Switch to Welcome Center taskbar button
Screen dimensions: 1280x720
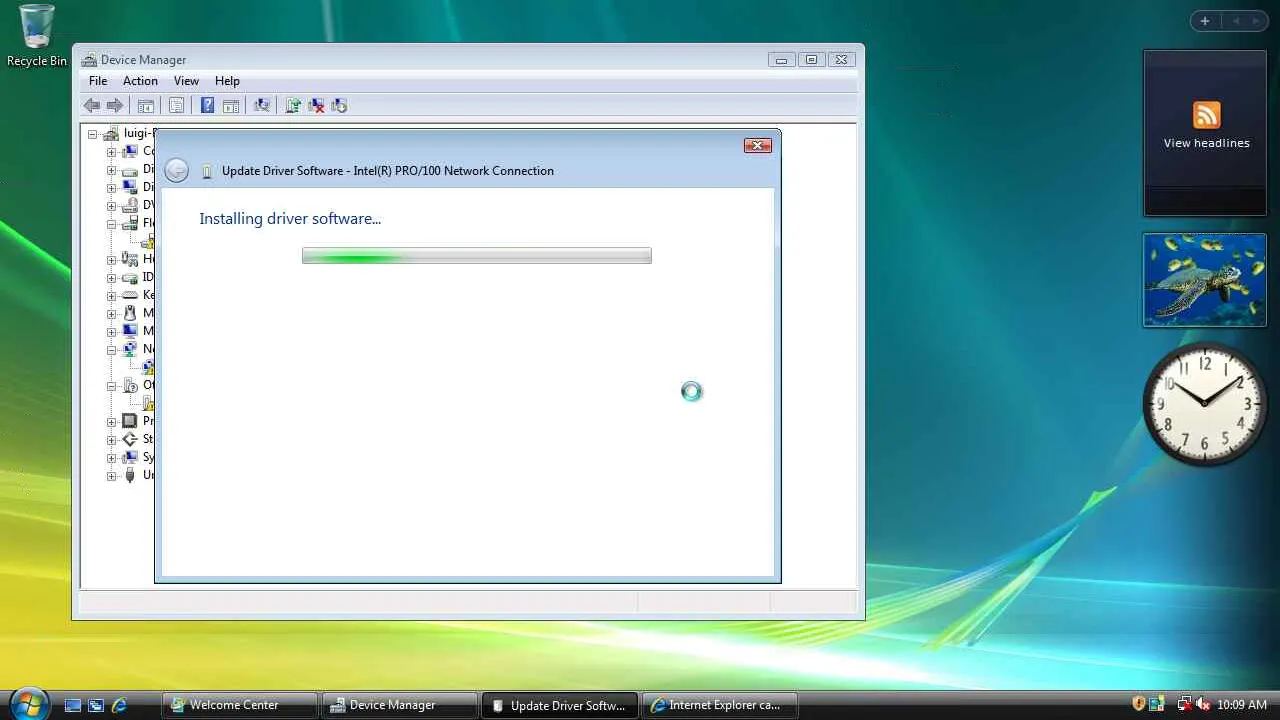240,705
